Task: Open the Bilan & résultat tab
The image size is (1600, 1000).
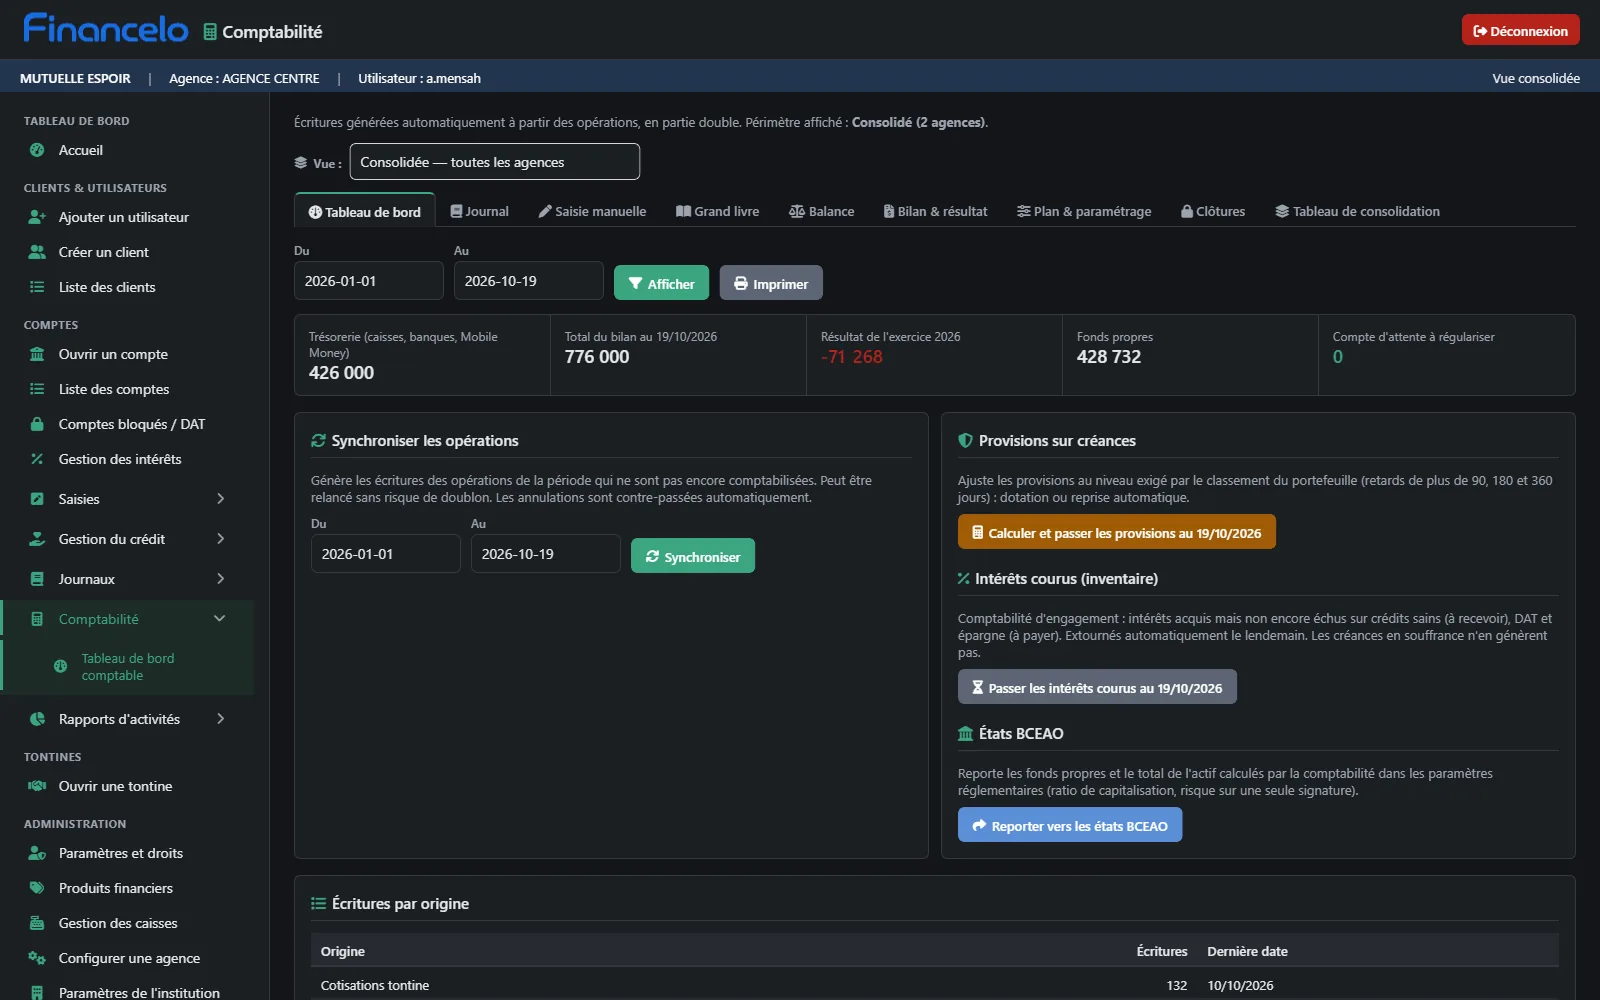Action: pyautogui.click(x=935, y=211)
